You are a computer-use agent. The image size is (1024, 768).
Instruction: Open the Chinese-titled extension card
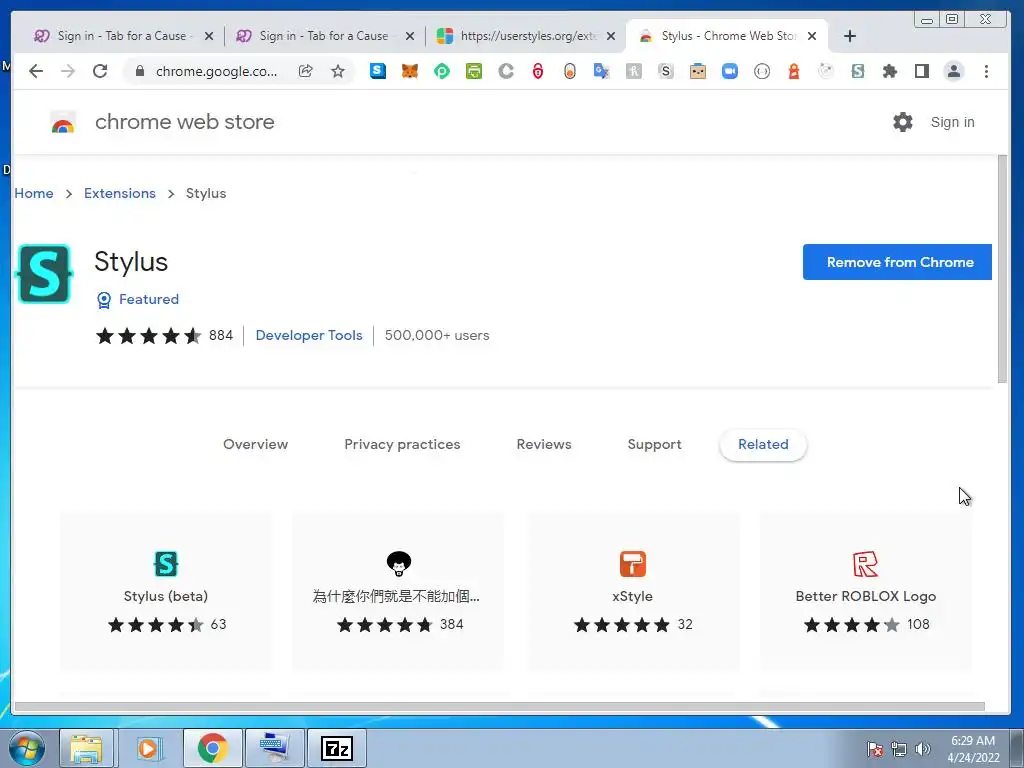(397, 591)
